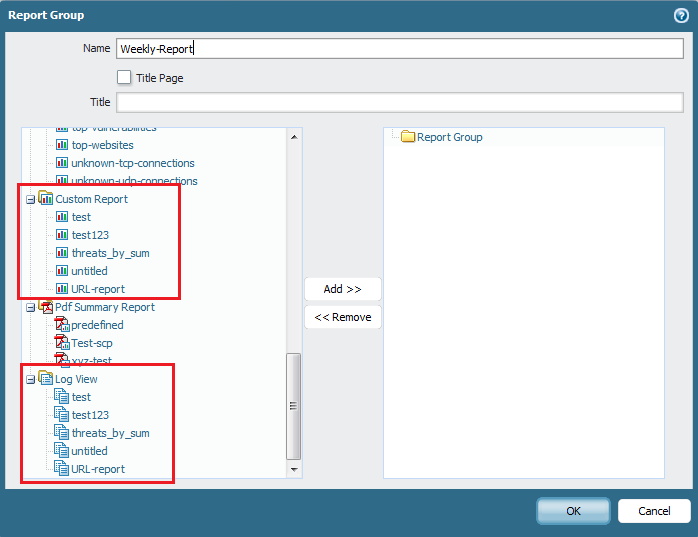698x537 pixels.
Task: Click log icon beside Log View test123
Action: pos(61,414)
